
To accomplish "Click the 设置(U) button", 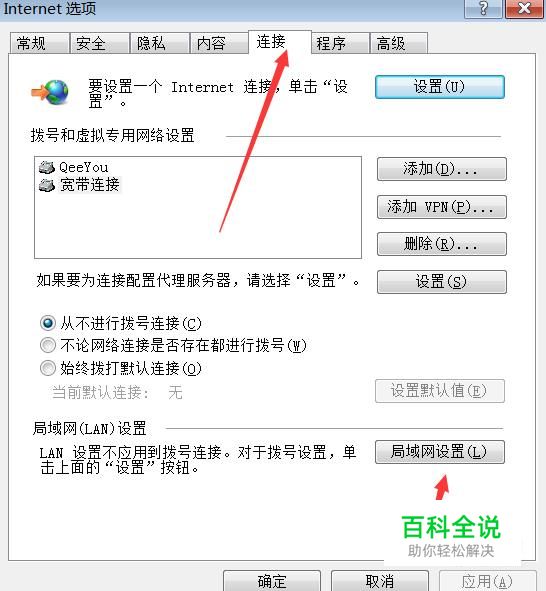I will click(x=440, y=87).
